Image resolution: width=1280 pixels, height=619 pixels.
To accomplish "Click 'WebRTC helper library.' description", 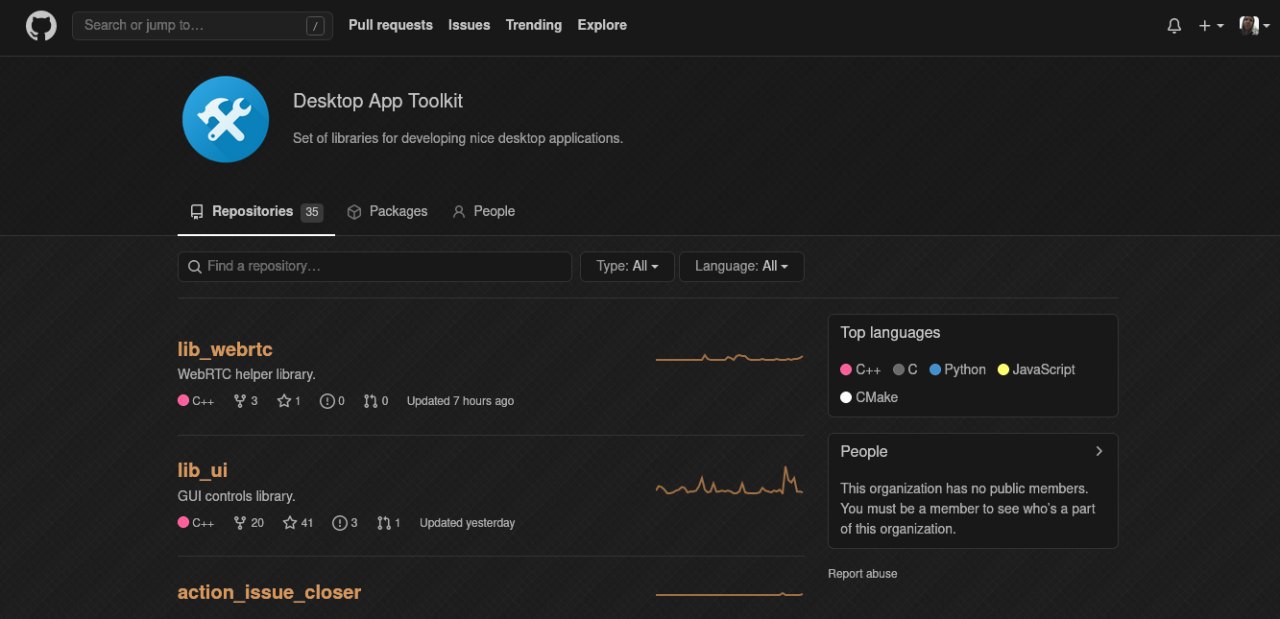I will pos(246,374).
